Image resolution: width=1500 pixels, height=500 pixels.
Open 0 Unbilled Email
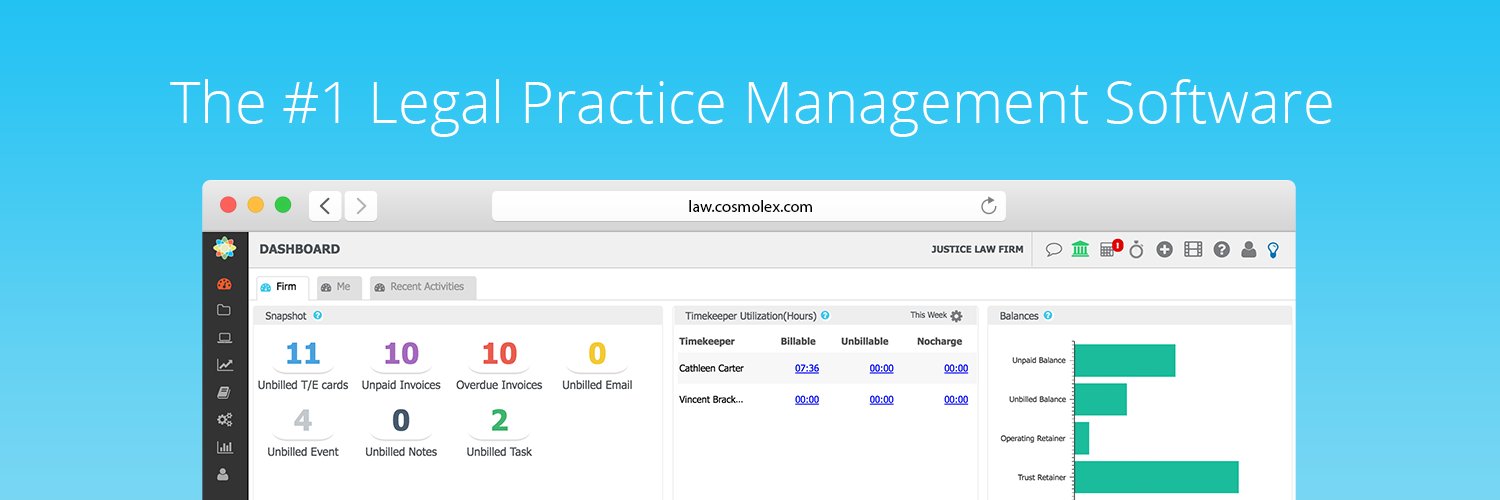[597, 365]
